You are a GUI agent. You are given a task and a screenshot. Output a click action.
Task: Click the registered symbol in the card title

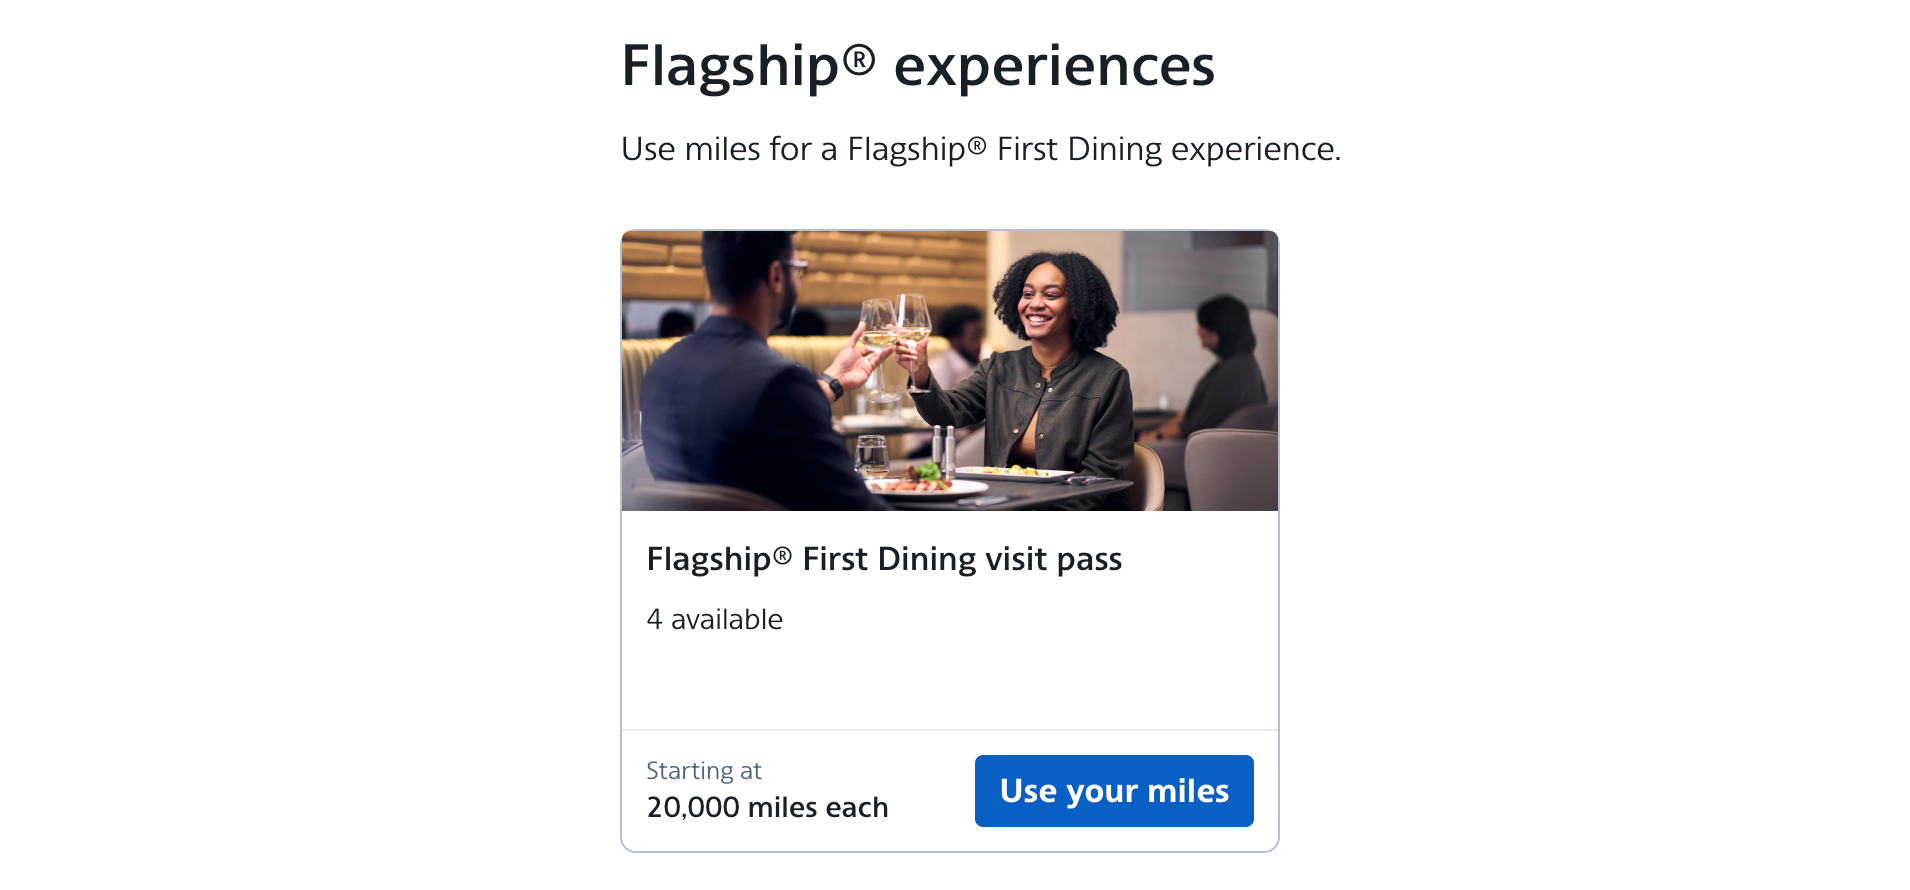pyautogui.click(x=782, y=555)
